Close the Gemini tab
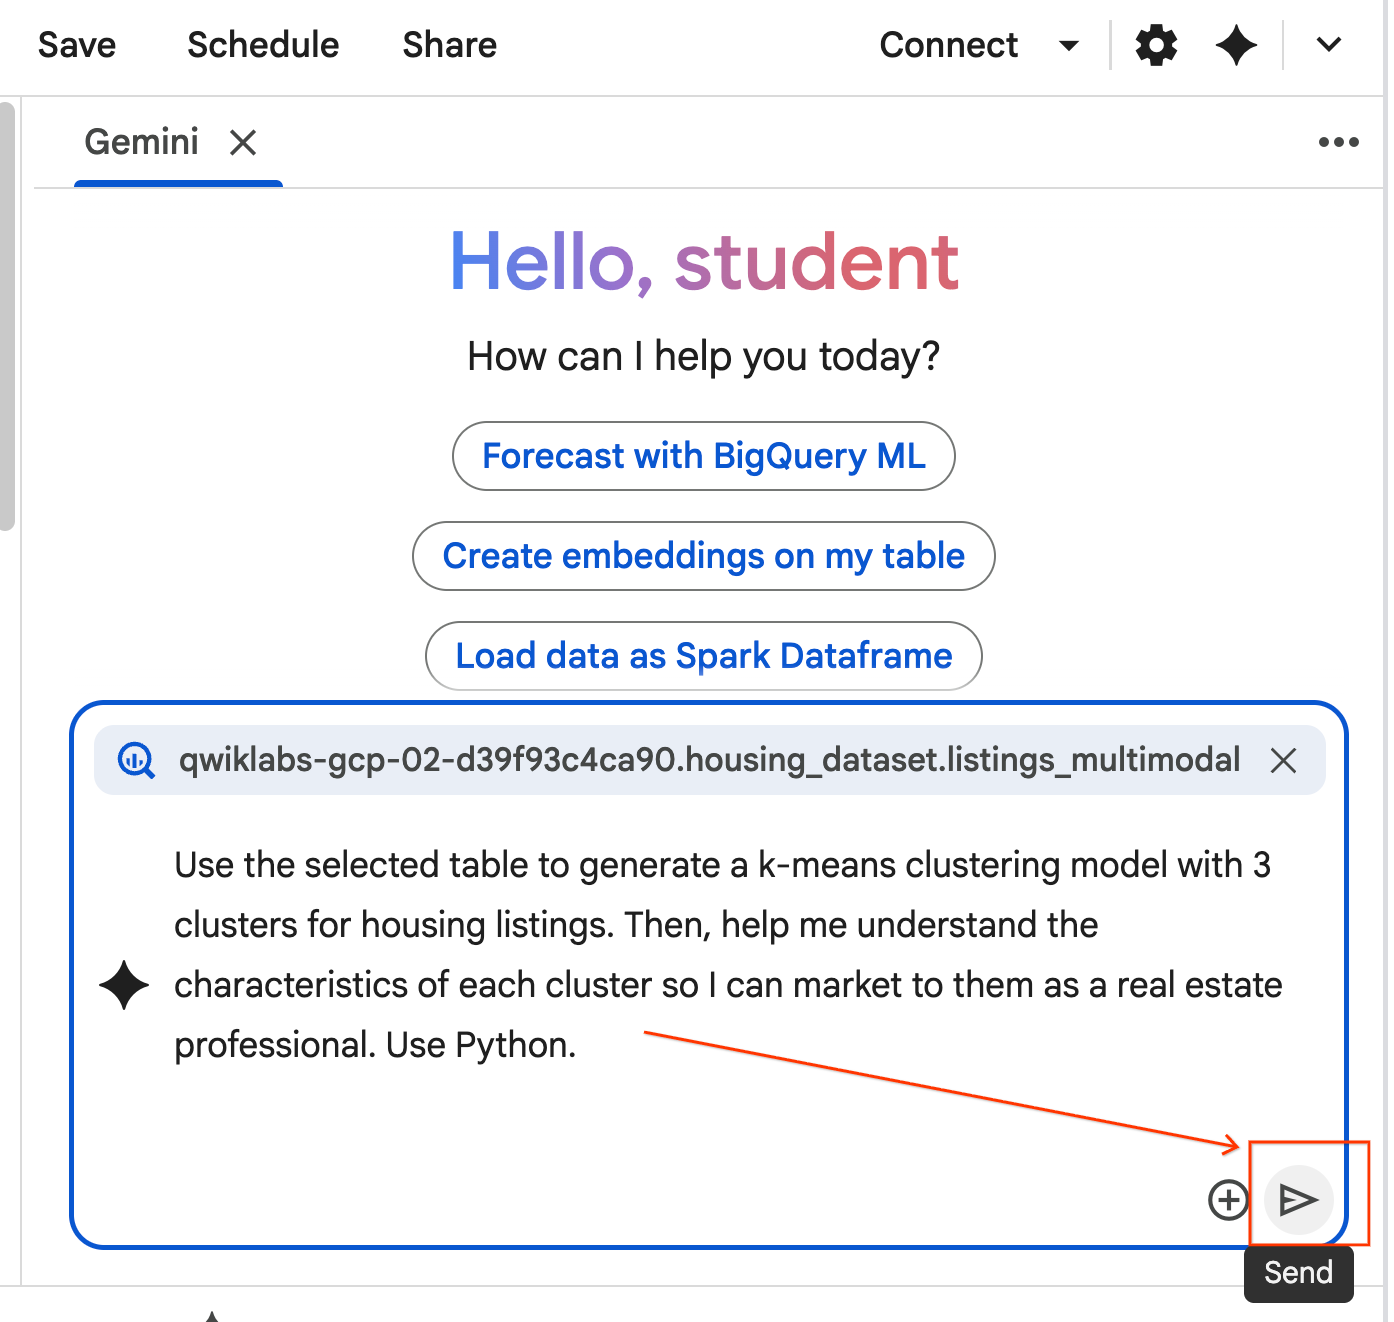 click(x=243, y=143)
